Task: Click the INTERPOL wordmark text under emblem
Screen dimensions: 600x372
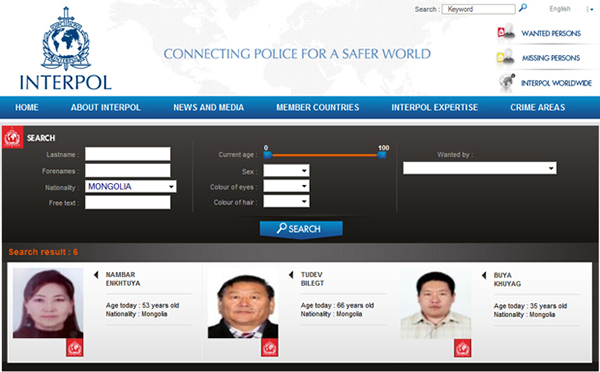Action: pos(66,82)
